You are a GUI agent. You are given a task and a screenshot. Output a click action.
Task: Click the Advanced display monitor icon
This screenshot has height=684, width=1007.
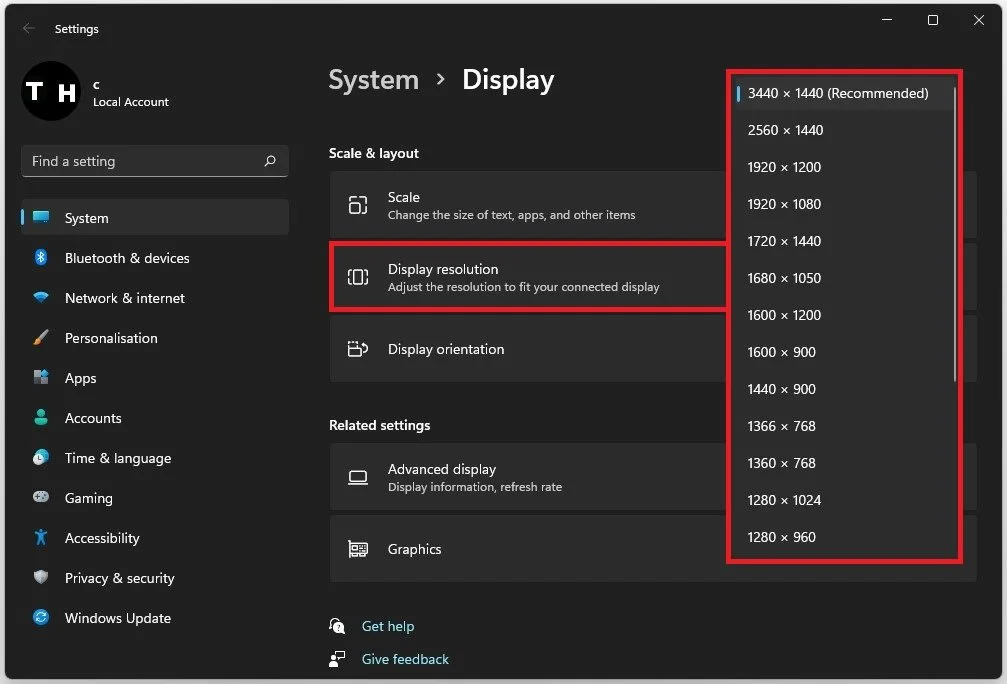357,477
